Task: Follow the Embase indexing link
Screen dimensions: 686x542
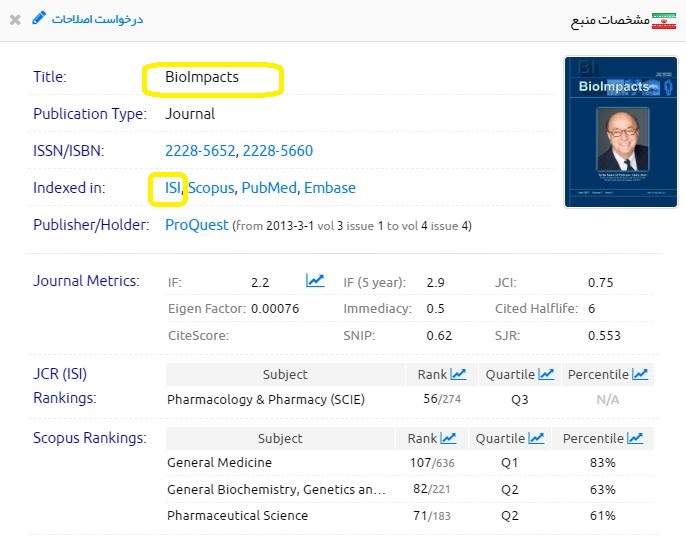Action: coord(329,188)
